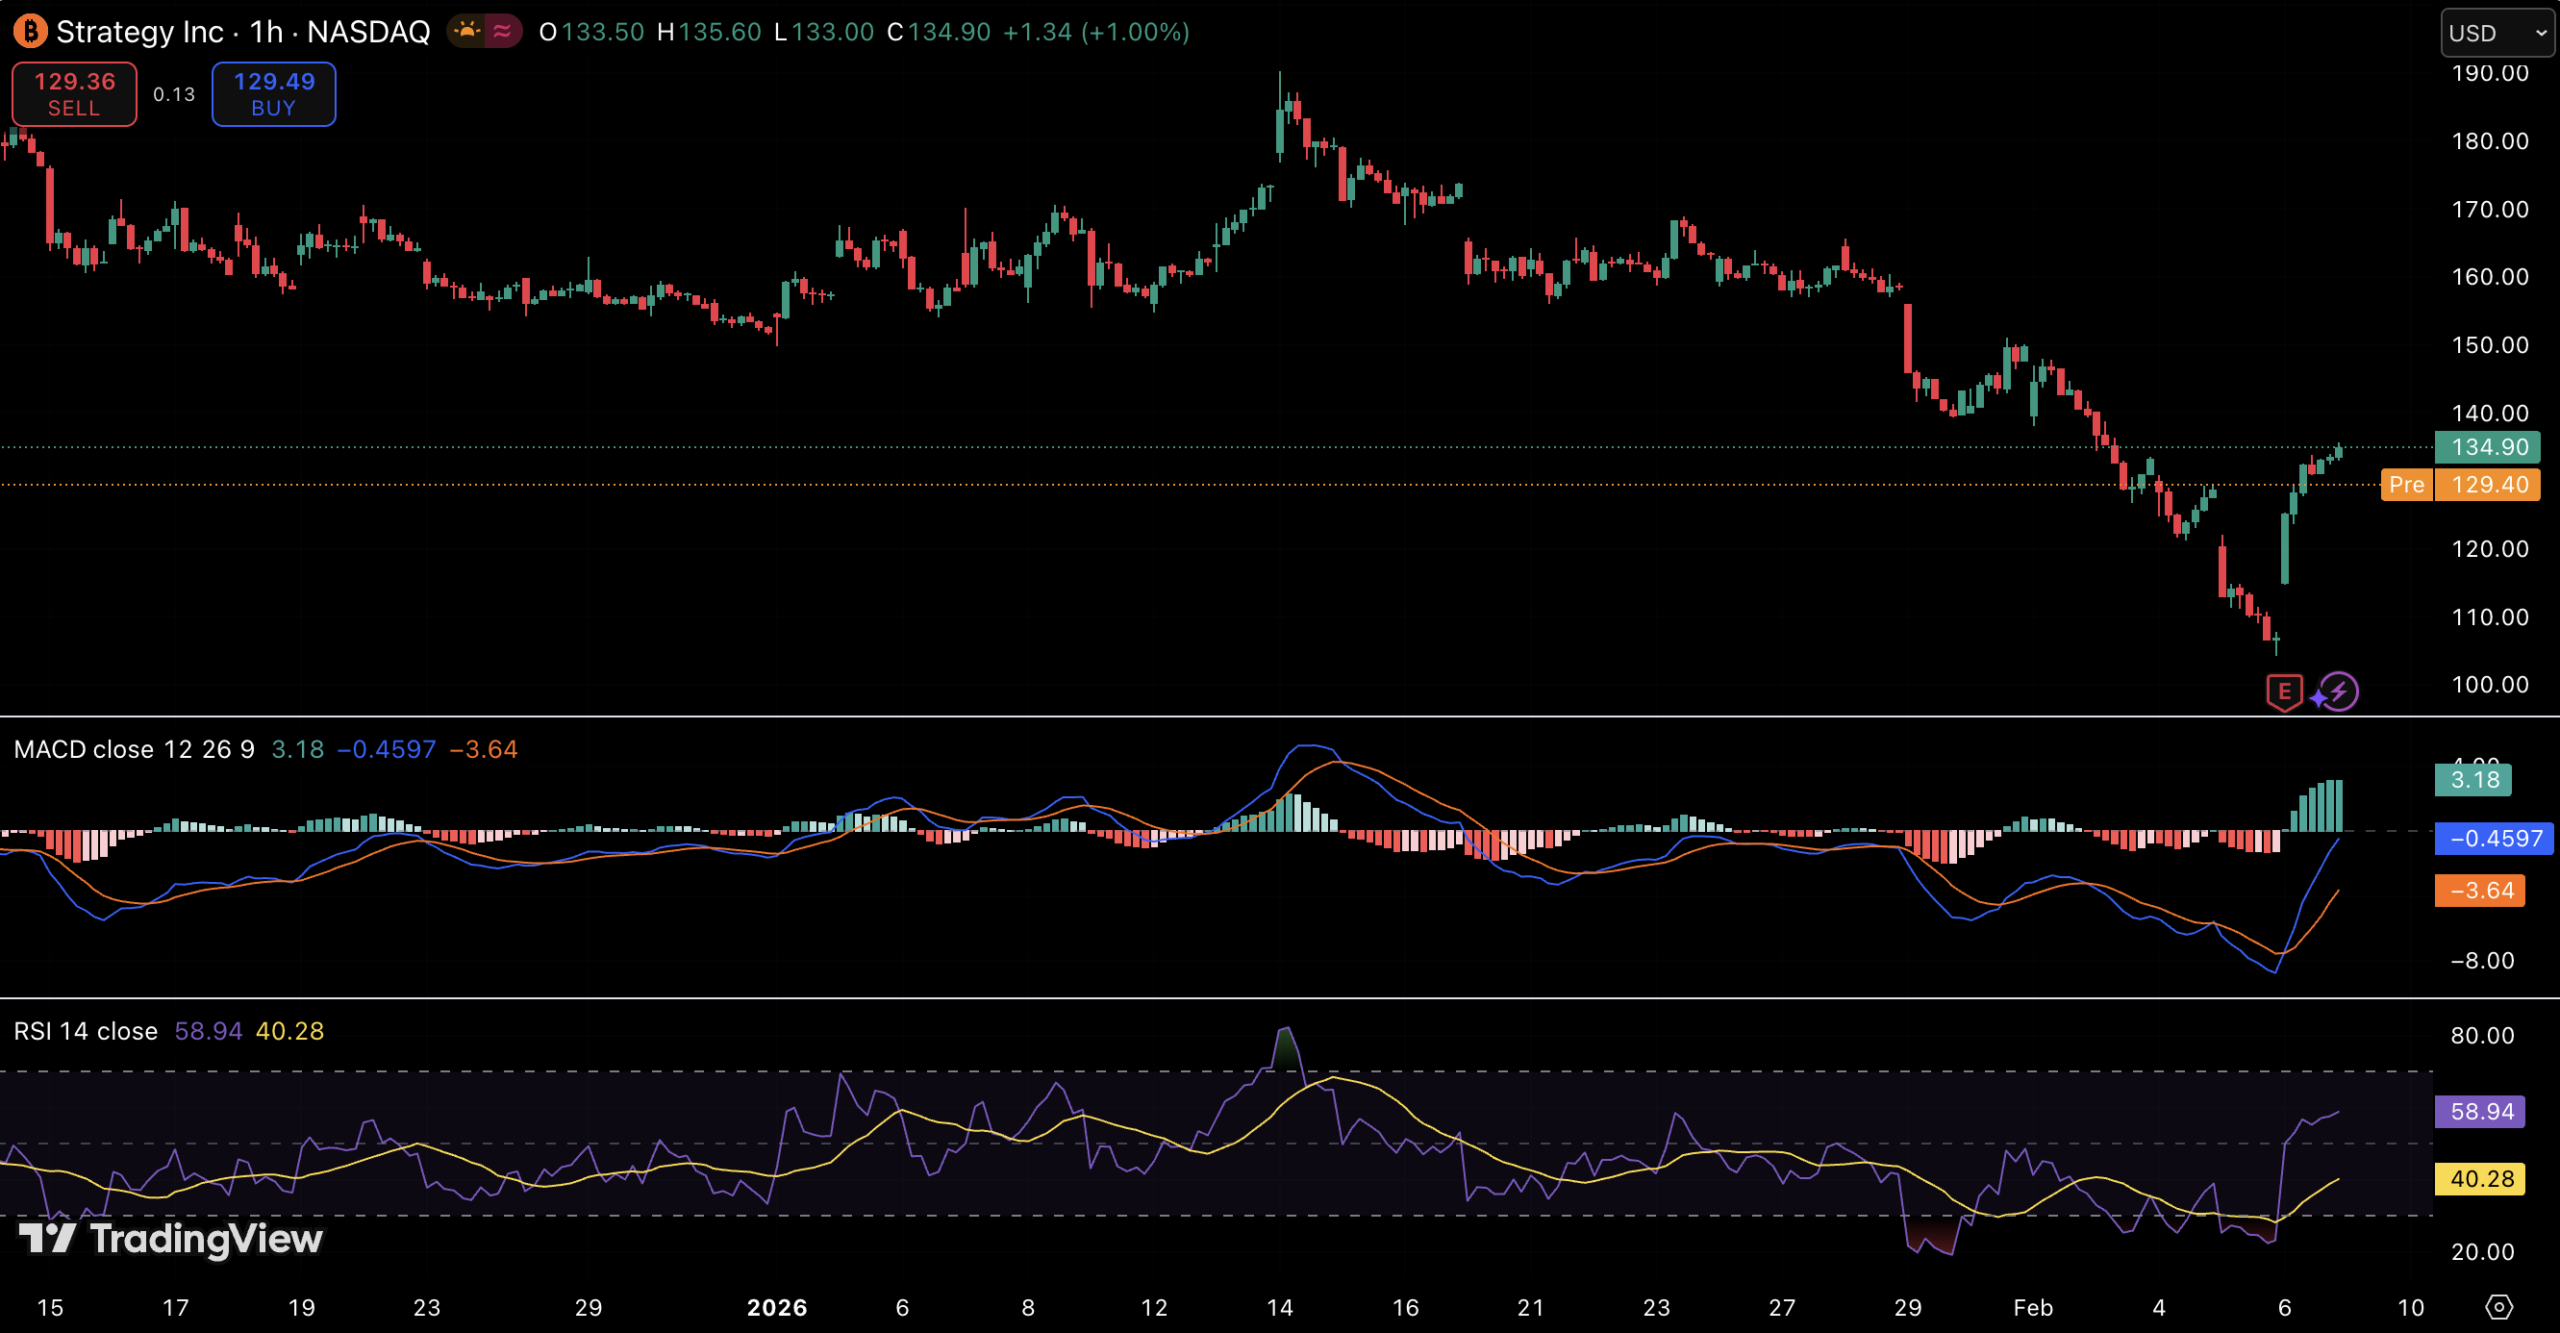Click the pre-market sun session icon

pos(467,32)
